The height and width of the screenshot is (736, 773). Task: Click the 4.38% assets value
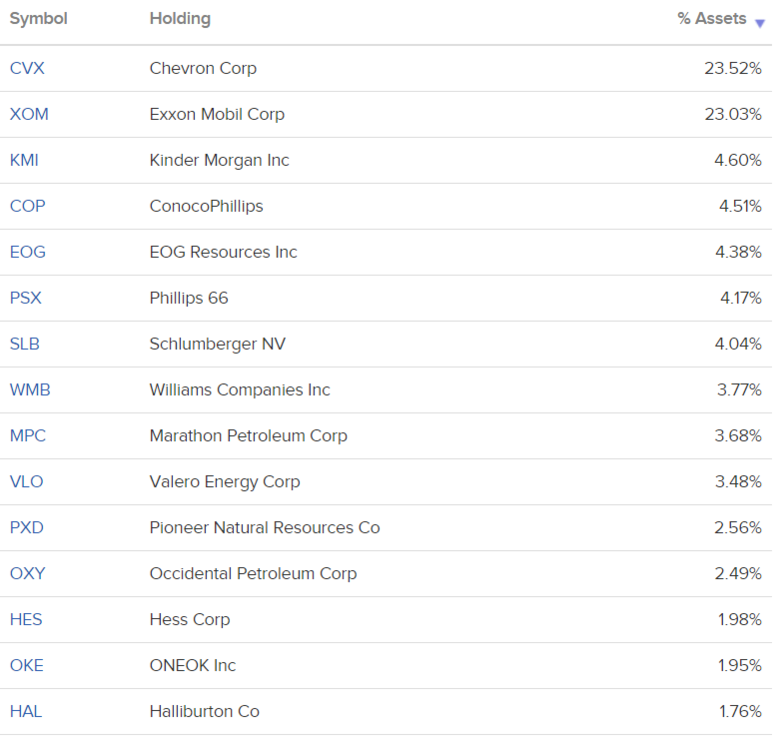pos(738,252)
